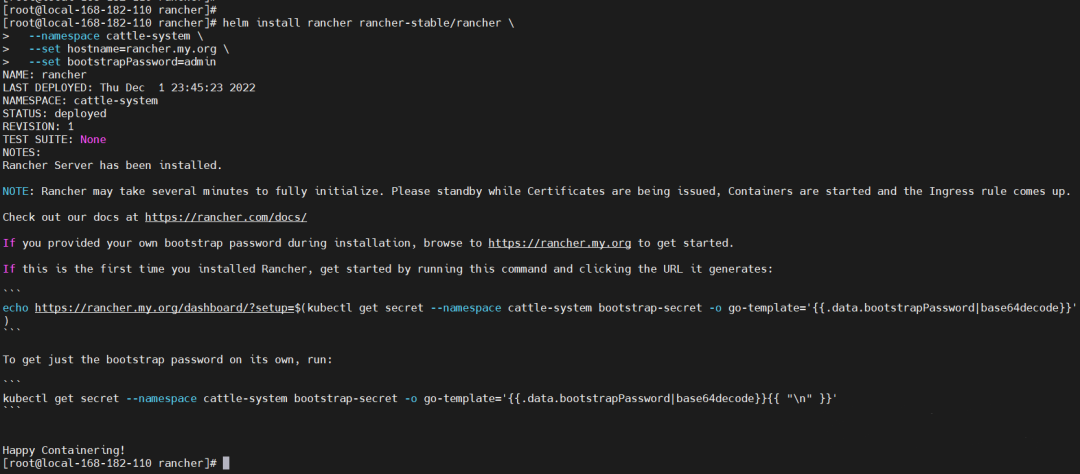This screenshot has width=1080, height=474.
Task: Click 'NOTE: Rancher may take several minutes' line
Action: pos(537,191)
